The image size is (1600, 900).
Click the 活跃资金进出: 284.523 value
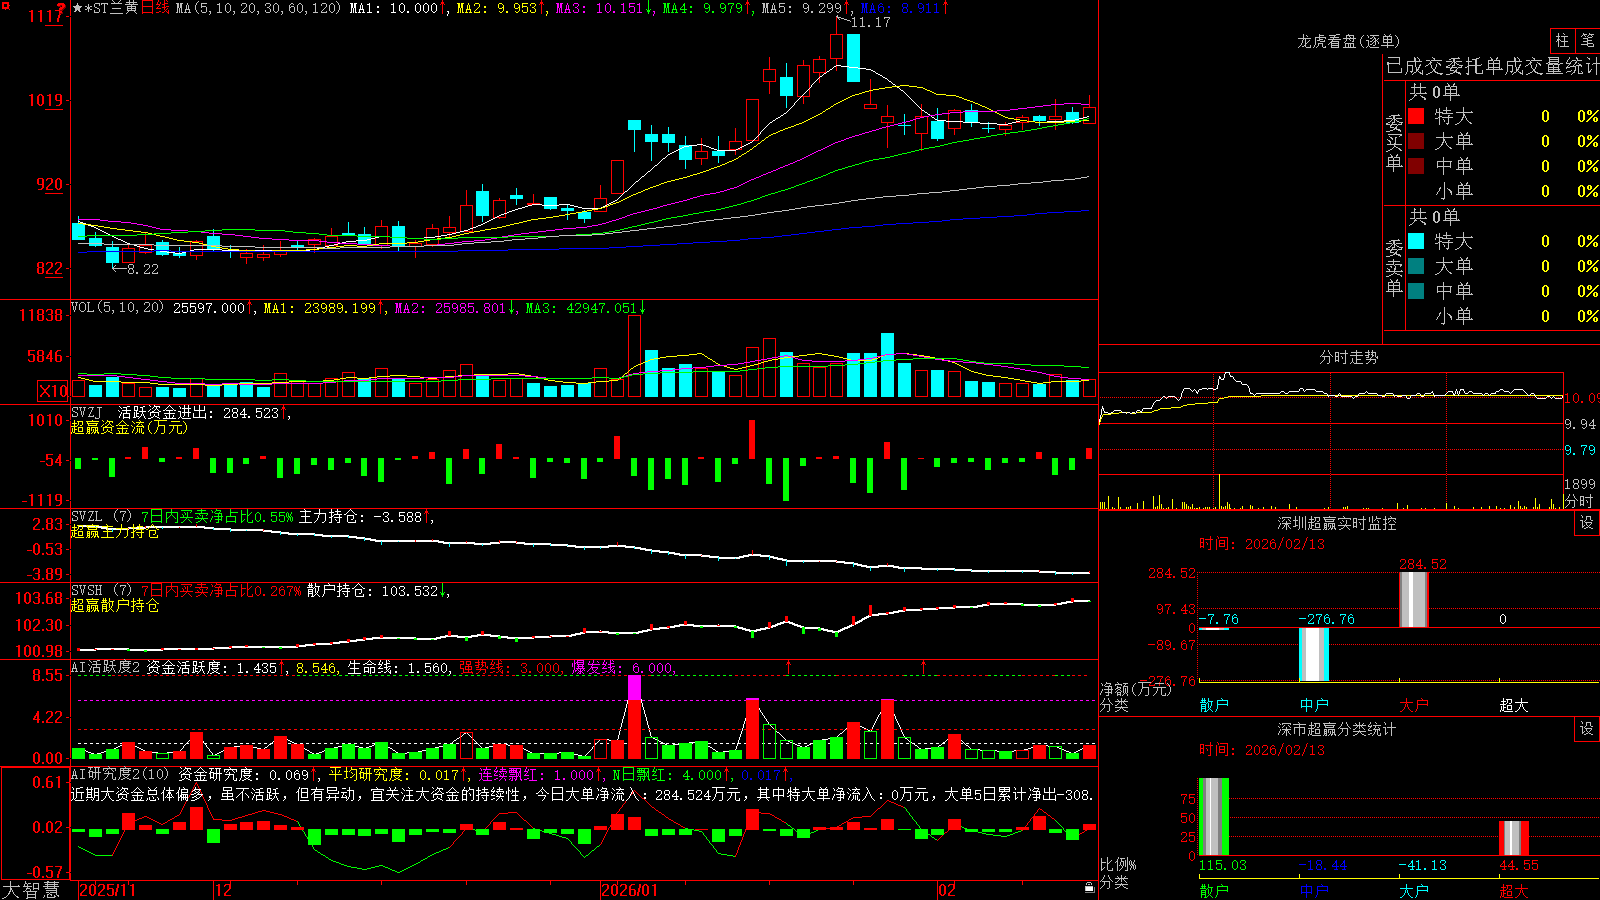199,412
